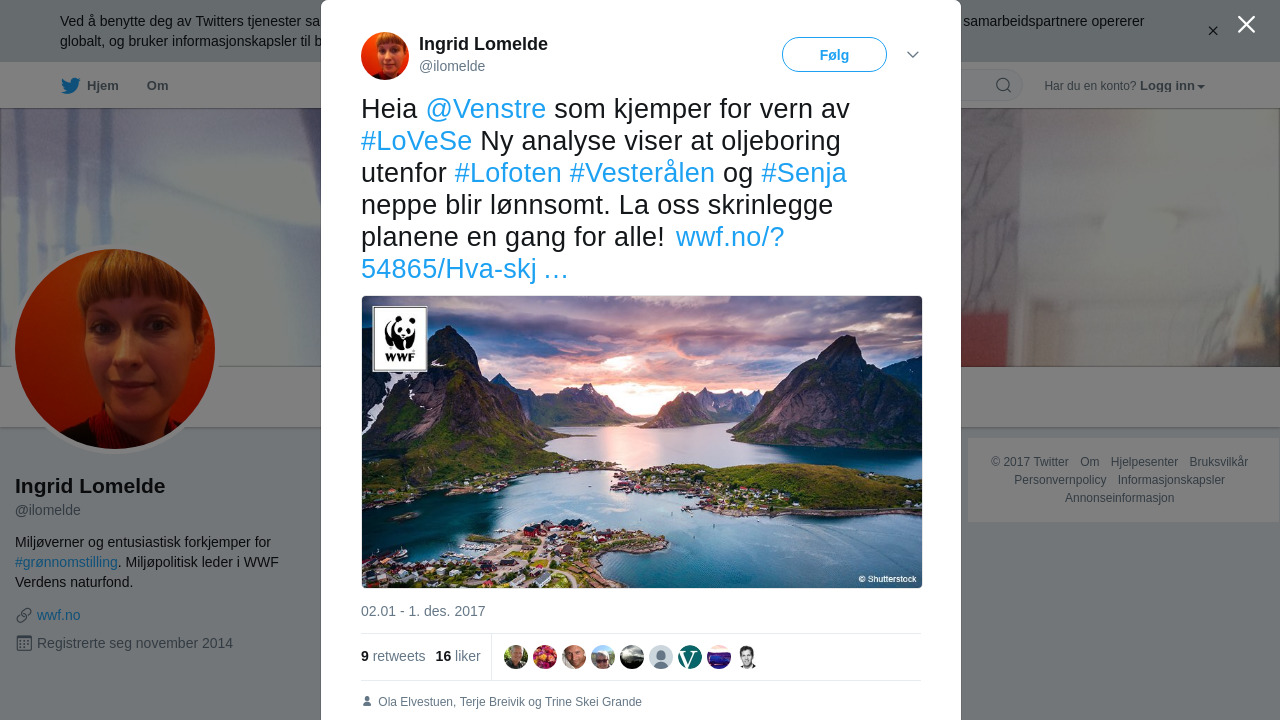Screen dimensions: 1280x720
Task: Close the tweet overlay with large X
Action: pos(1246,24)
